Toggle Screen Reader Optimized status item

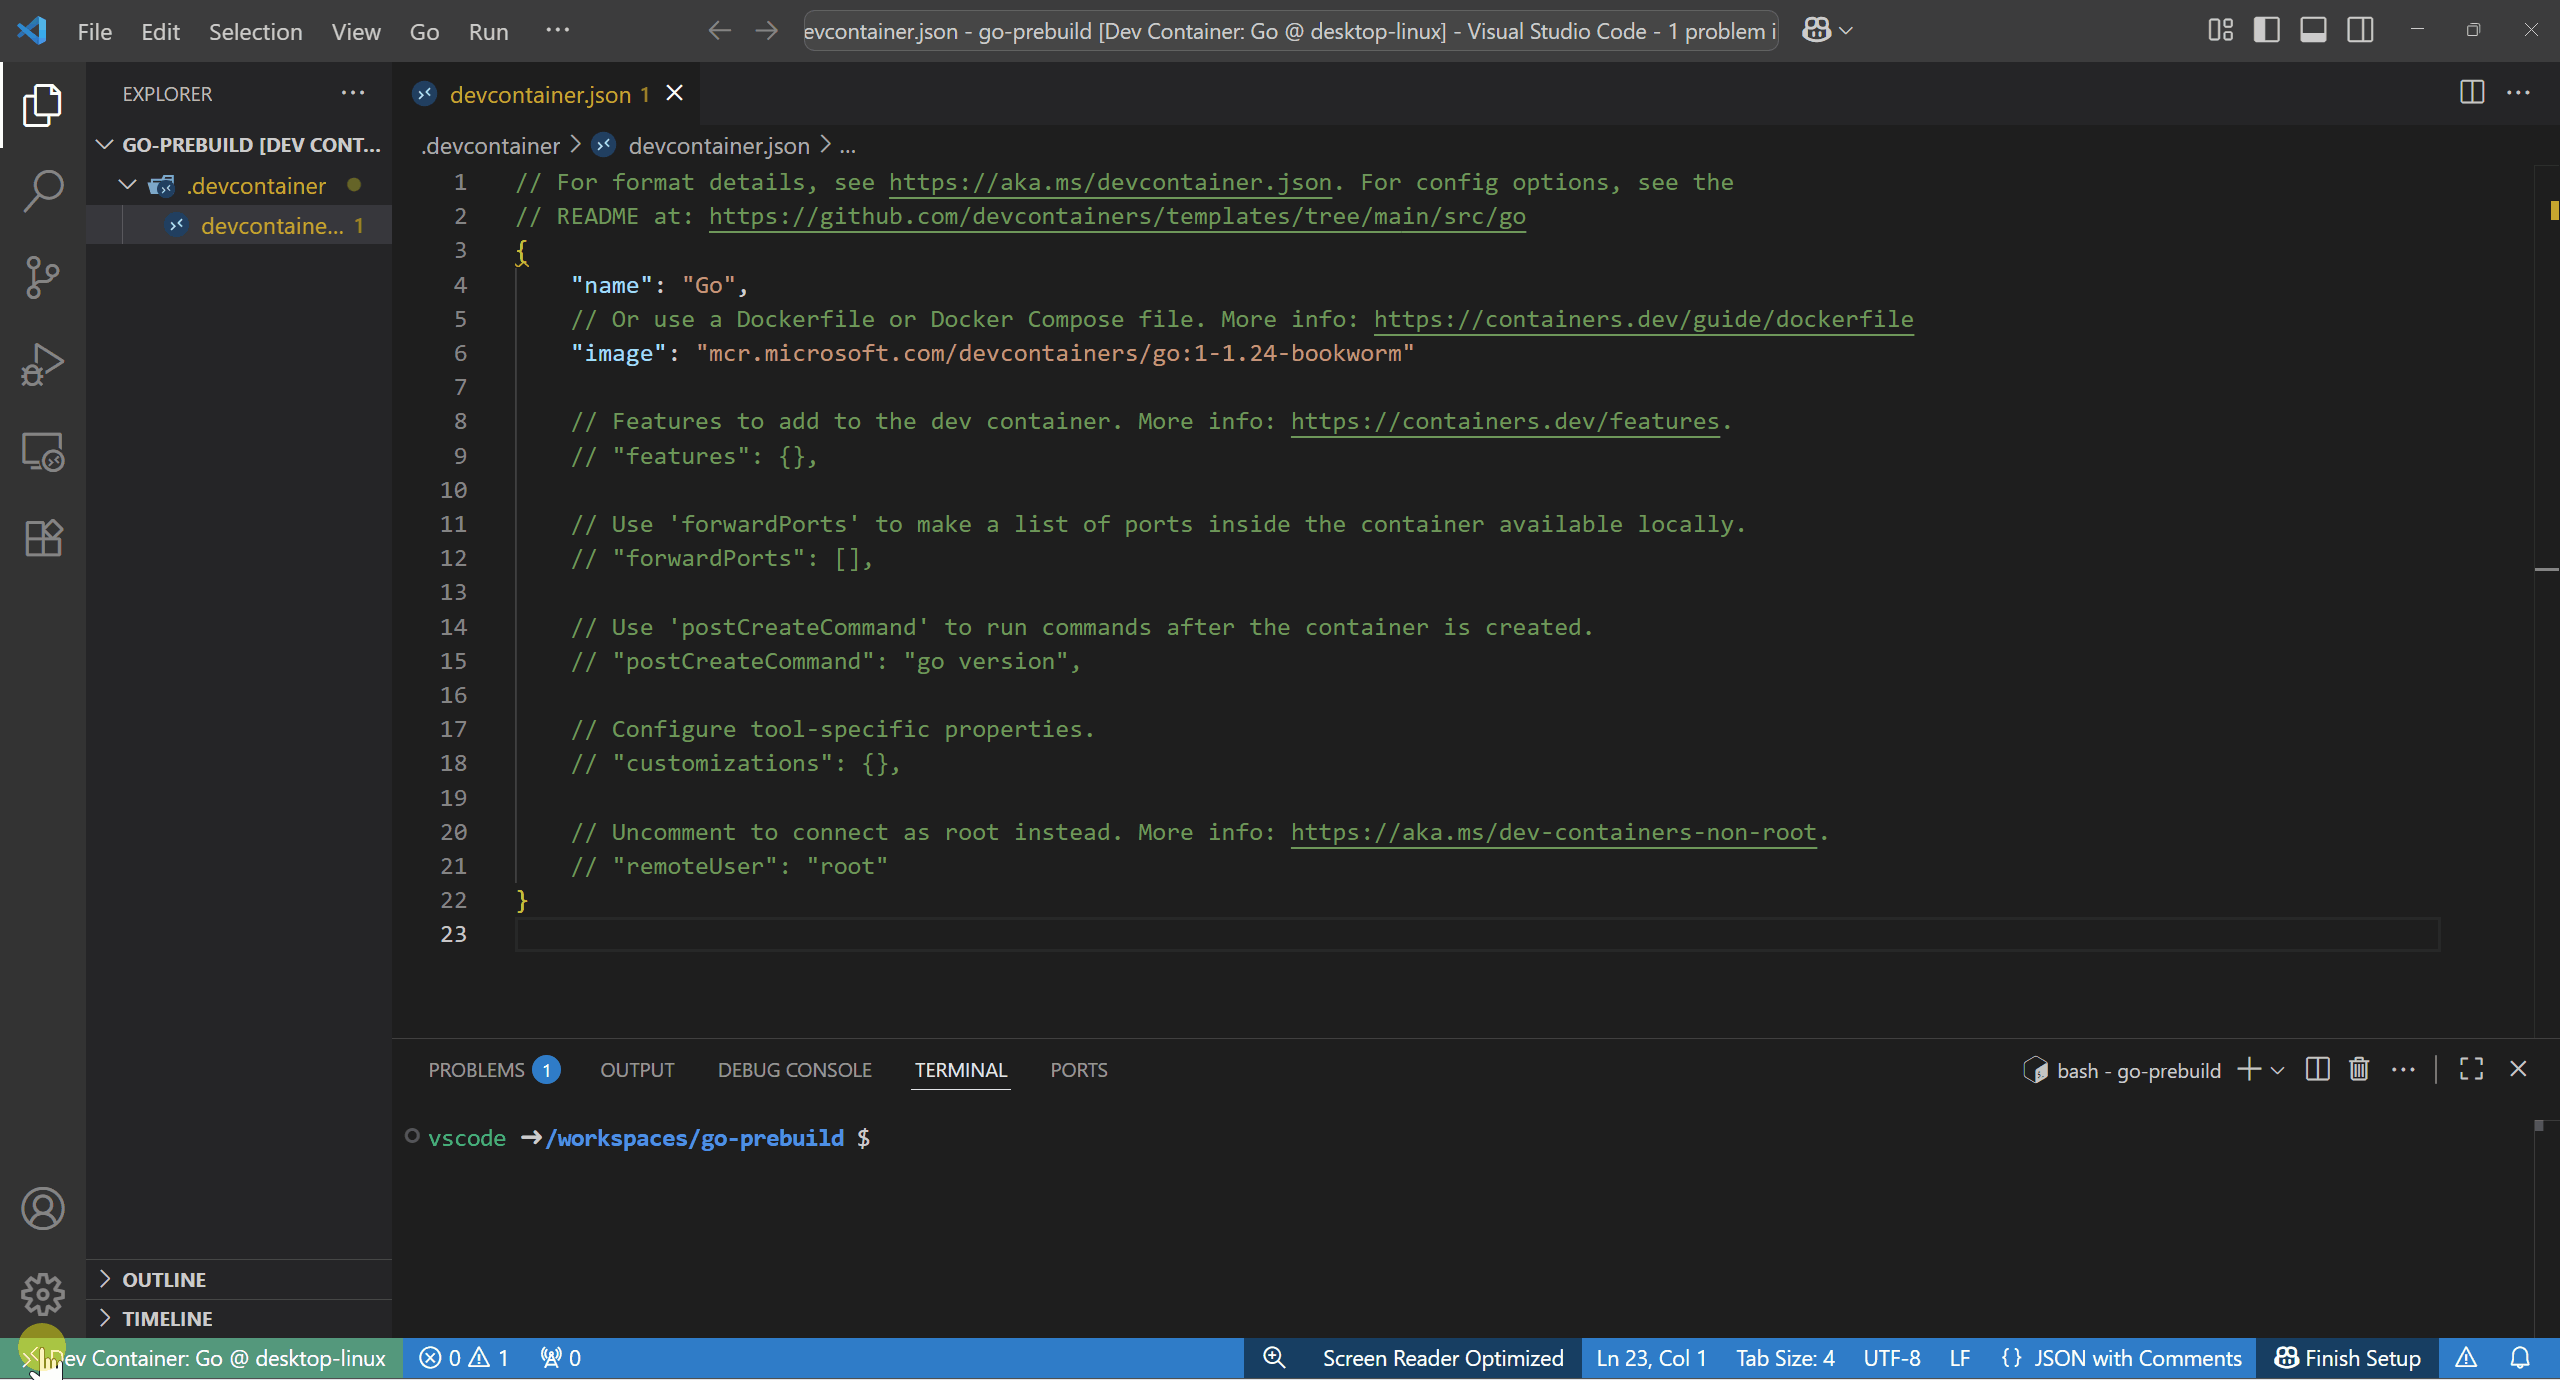[x=1442, y=1358]
